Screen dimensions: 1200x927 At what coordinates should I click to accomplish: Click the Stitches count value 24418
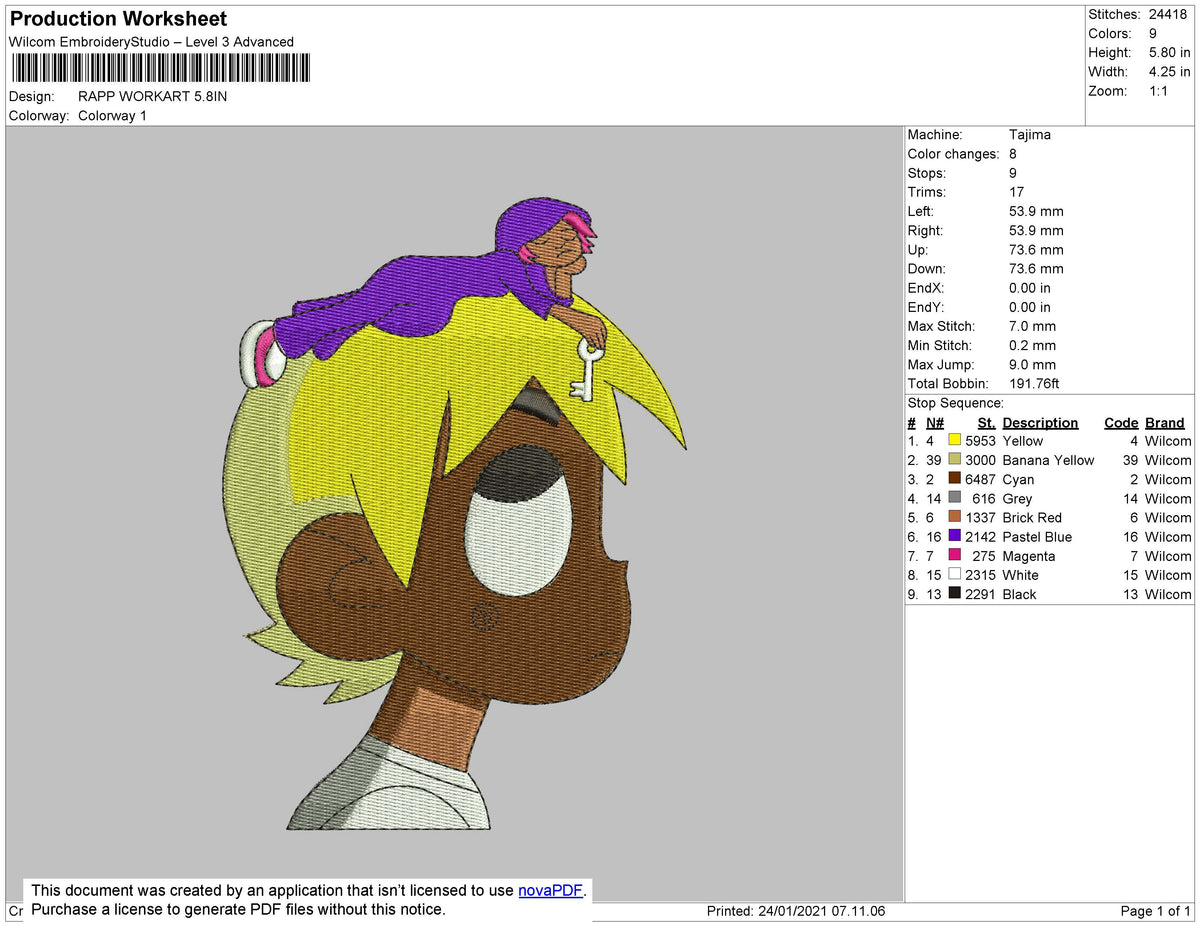tap(1168, 15)
